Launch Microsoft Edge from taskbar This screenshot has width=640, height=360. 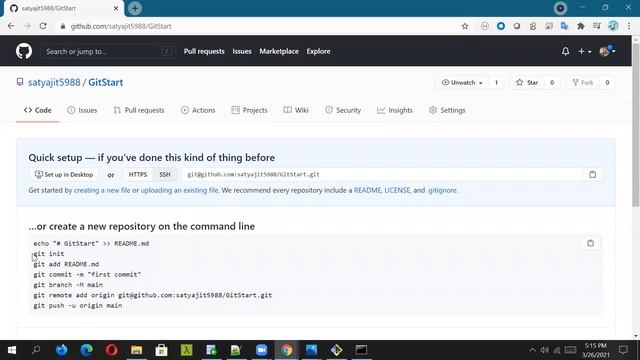pyautogui.click(x=87, y=350)
